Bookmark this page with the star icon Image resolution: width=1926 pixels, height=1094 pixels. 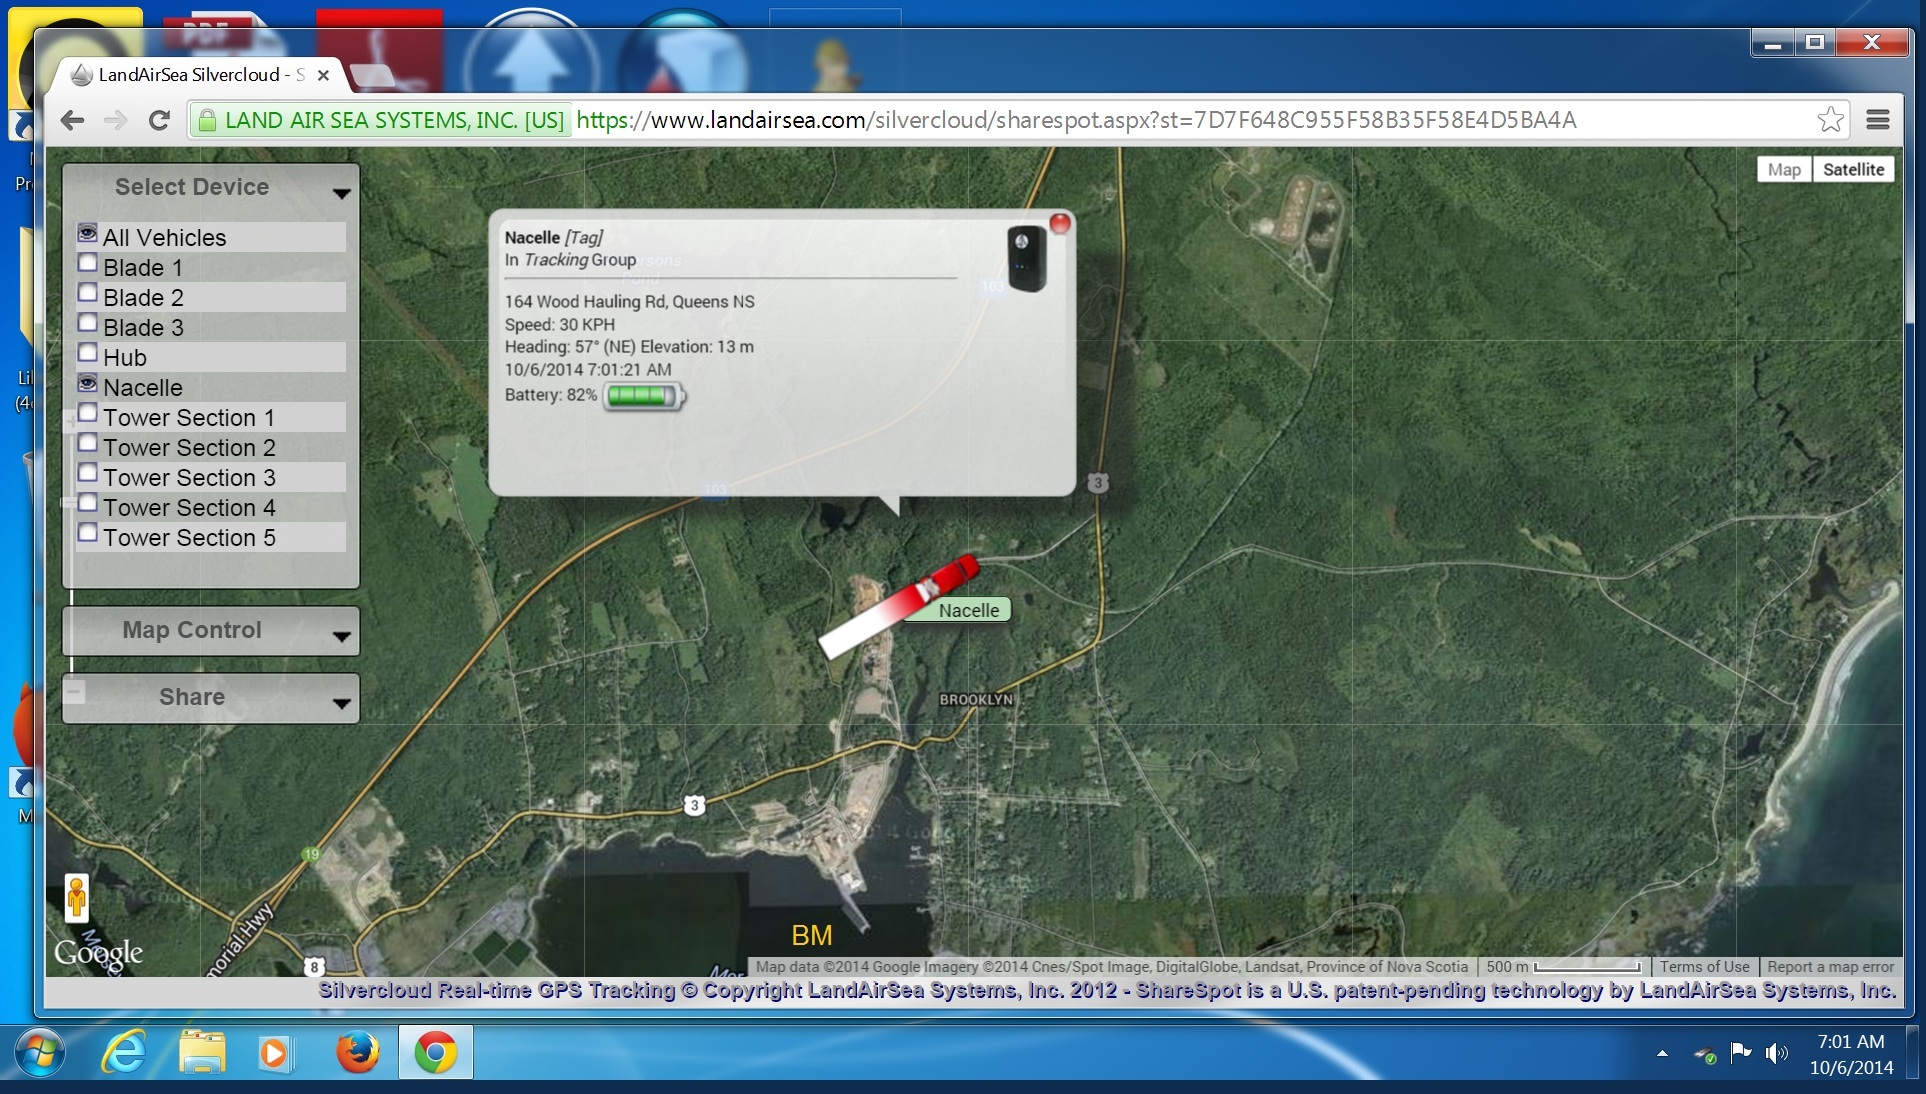point(1830,120)
